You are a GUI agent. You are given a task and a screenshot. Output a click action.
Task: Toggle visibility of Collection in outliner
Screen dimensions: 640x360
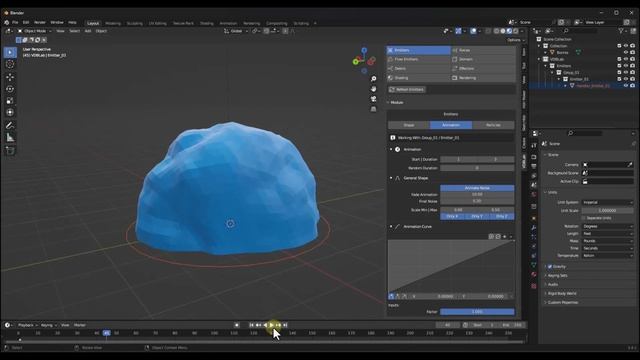coord(626,46)
